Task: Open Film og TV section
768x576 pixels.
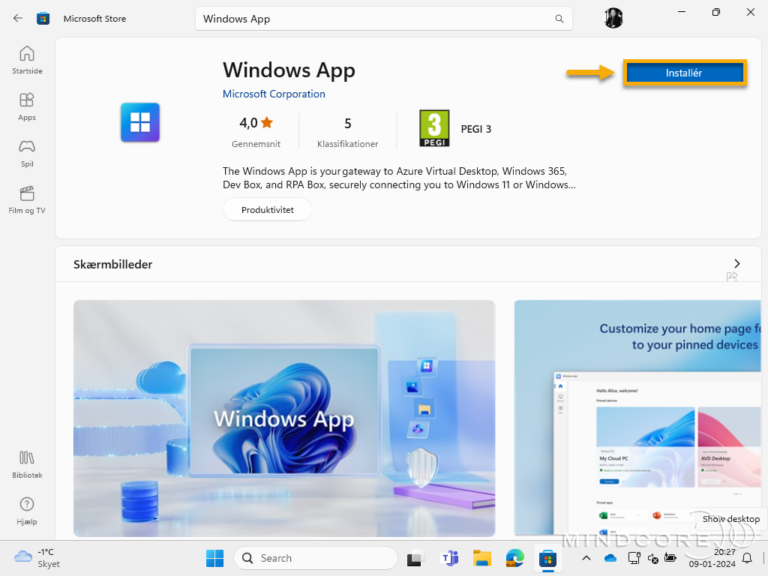Action: (x=27, y=199)
